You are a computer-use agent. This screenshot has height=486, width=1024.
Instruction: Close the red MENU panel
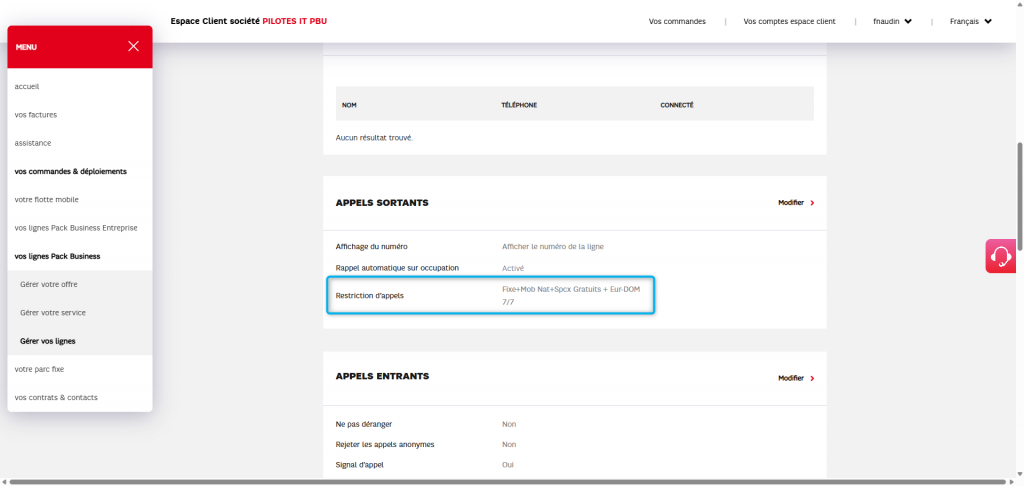[133, 46]
